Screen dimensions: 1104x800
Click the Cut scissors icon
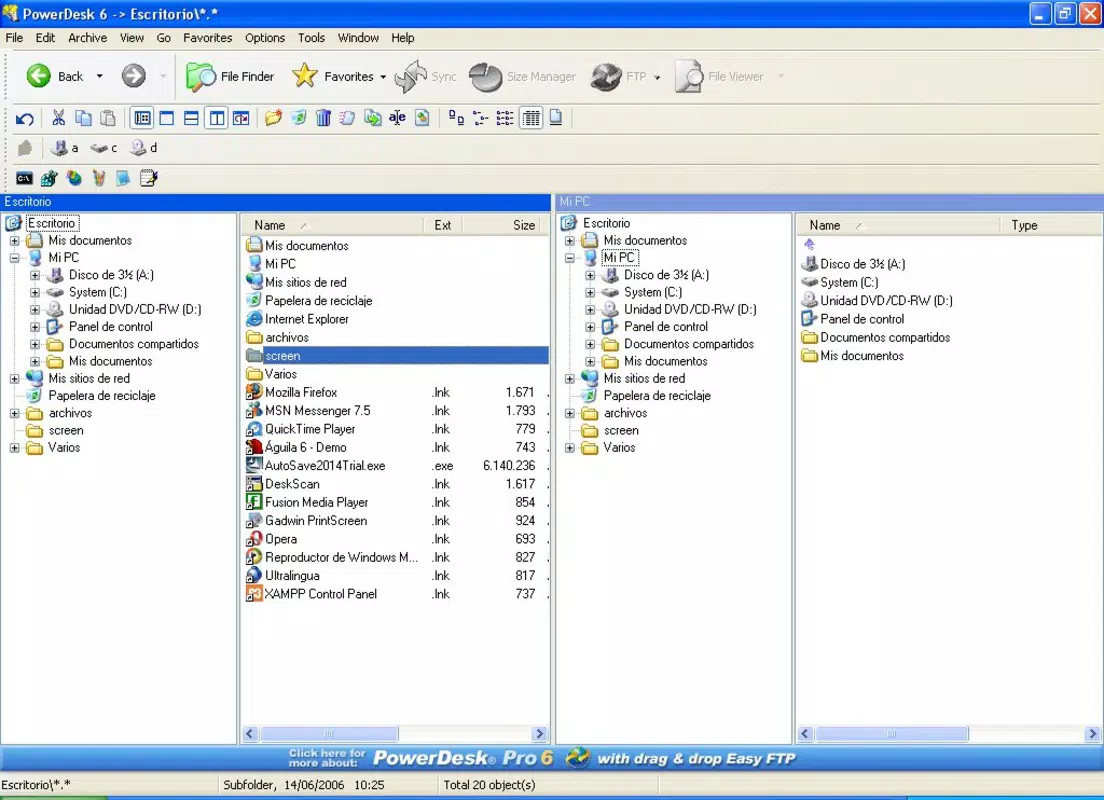click(x=58, y=118)
